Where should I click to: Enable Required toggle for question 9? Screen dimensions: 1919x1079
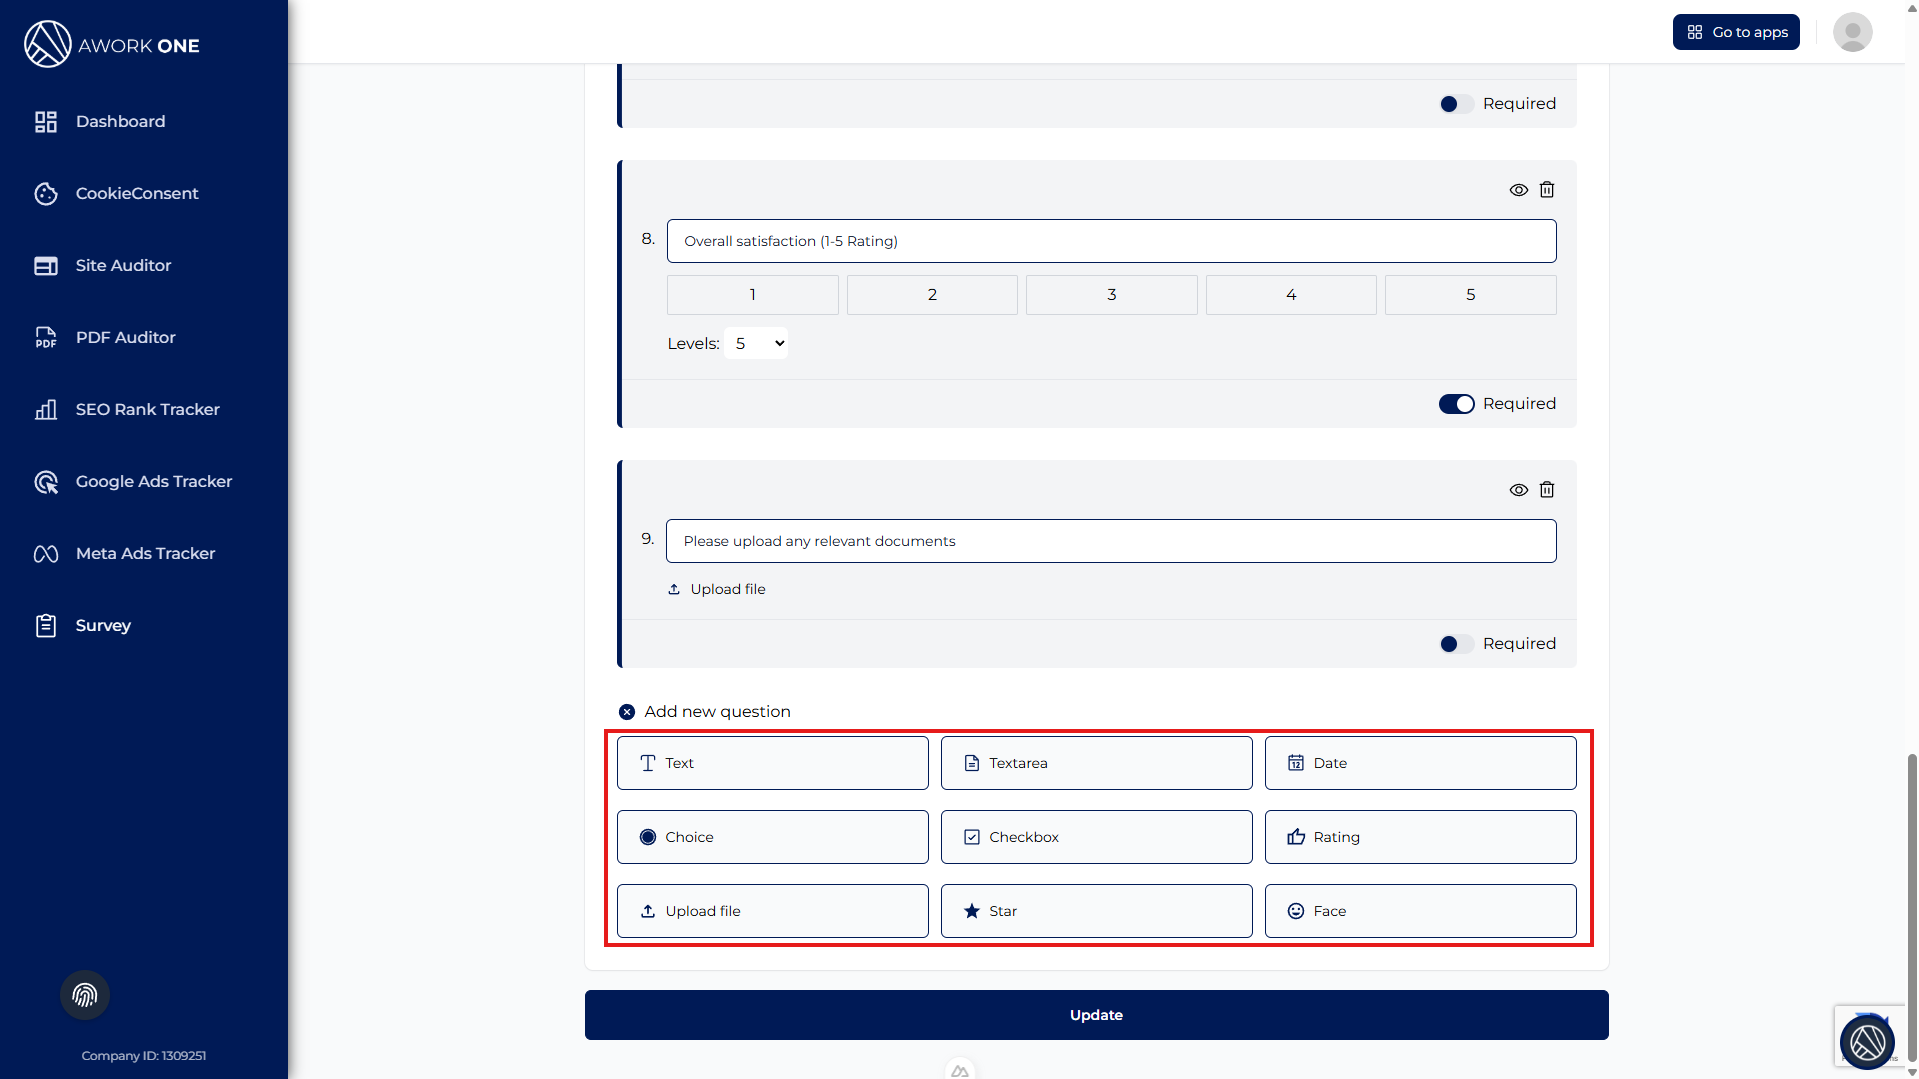[1456, 644]
